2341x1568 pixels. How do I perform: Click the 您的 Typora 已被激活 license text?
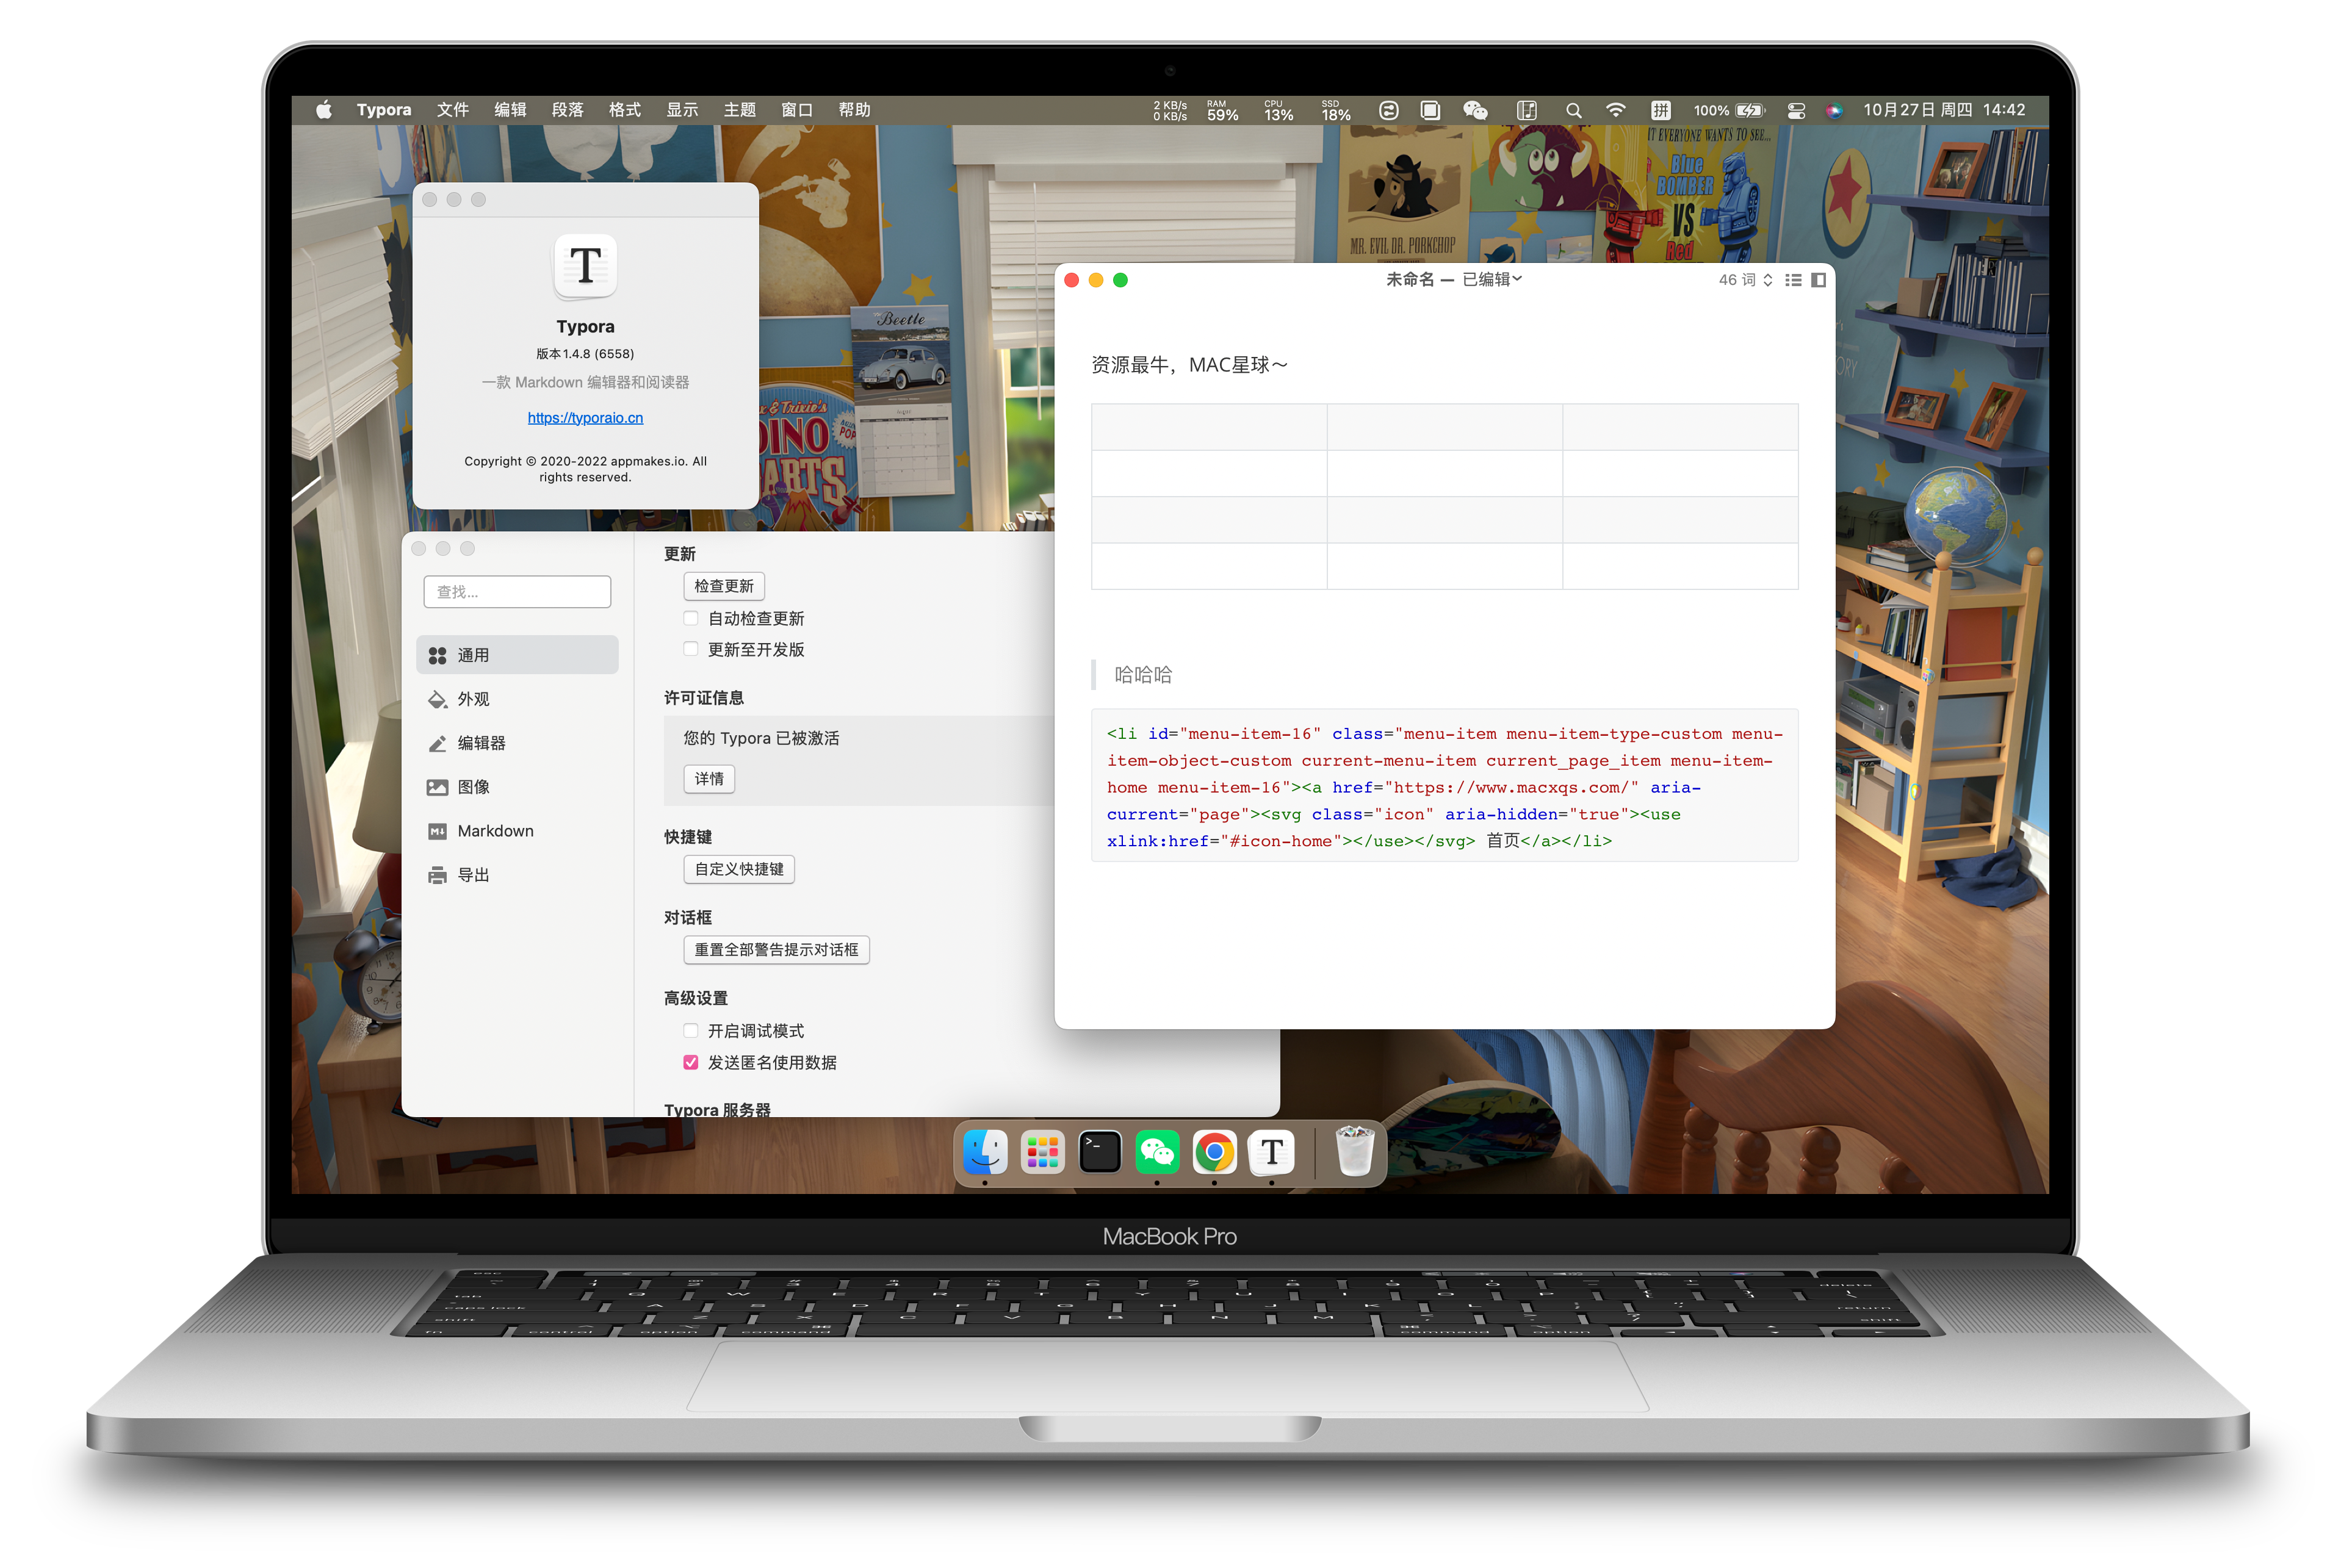(761, 738)
